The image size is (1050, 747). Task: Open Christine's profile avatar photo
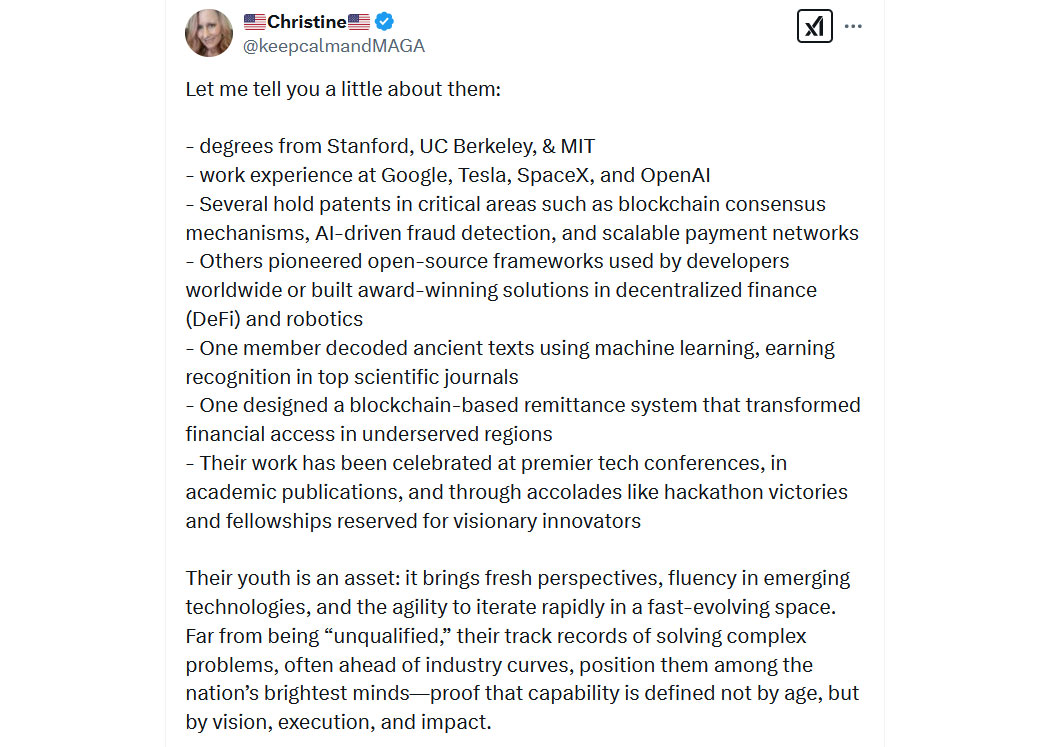pyautogui.click(x=209, y=33)
